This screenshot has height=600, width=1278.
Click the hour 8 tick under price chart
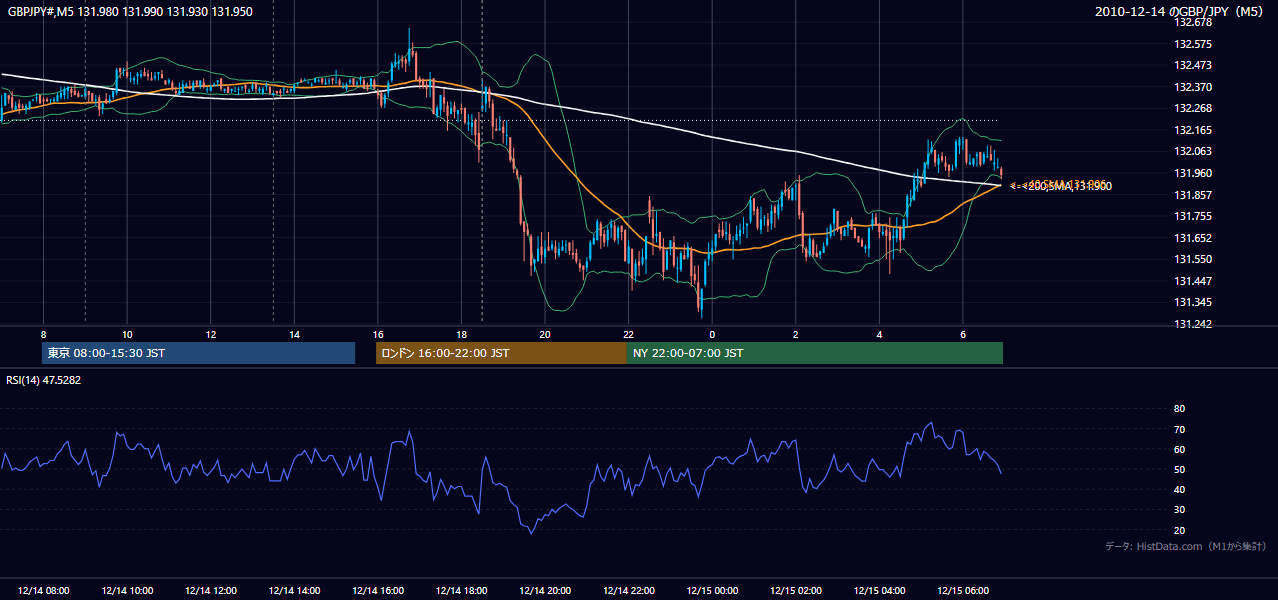[x=43, y=334]
